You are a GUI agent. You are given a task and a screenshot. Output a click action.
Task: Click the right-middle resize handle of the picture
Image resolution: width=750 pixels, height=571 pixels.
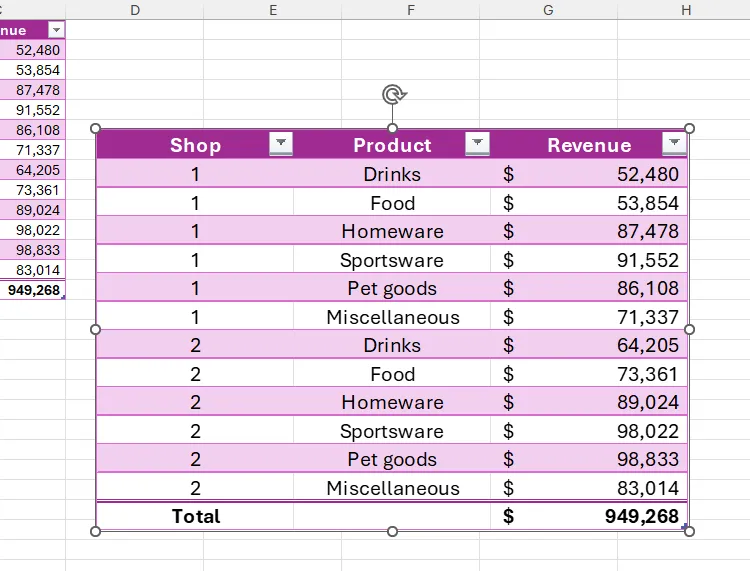(689, 329)
